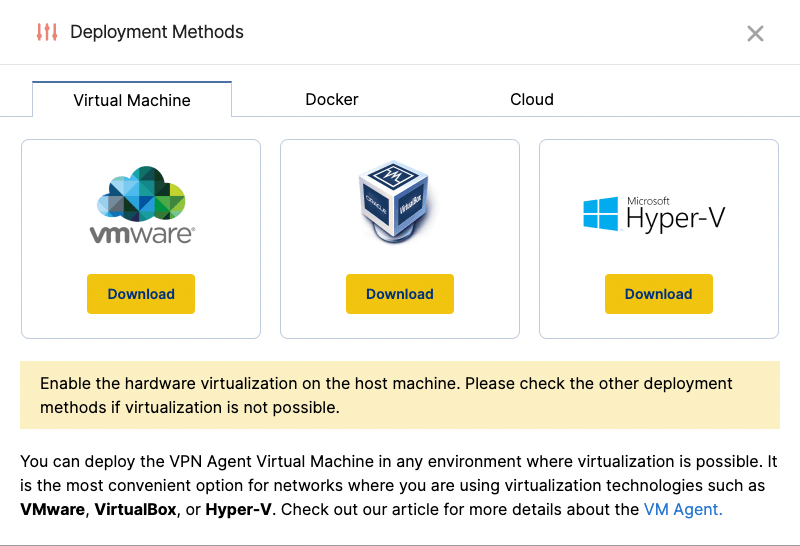Open the Docker tab
The image size is (800, 546).
tap(332, 100)
